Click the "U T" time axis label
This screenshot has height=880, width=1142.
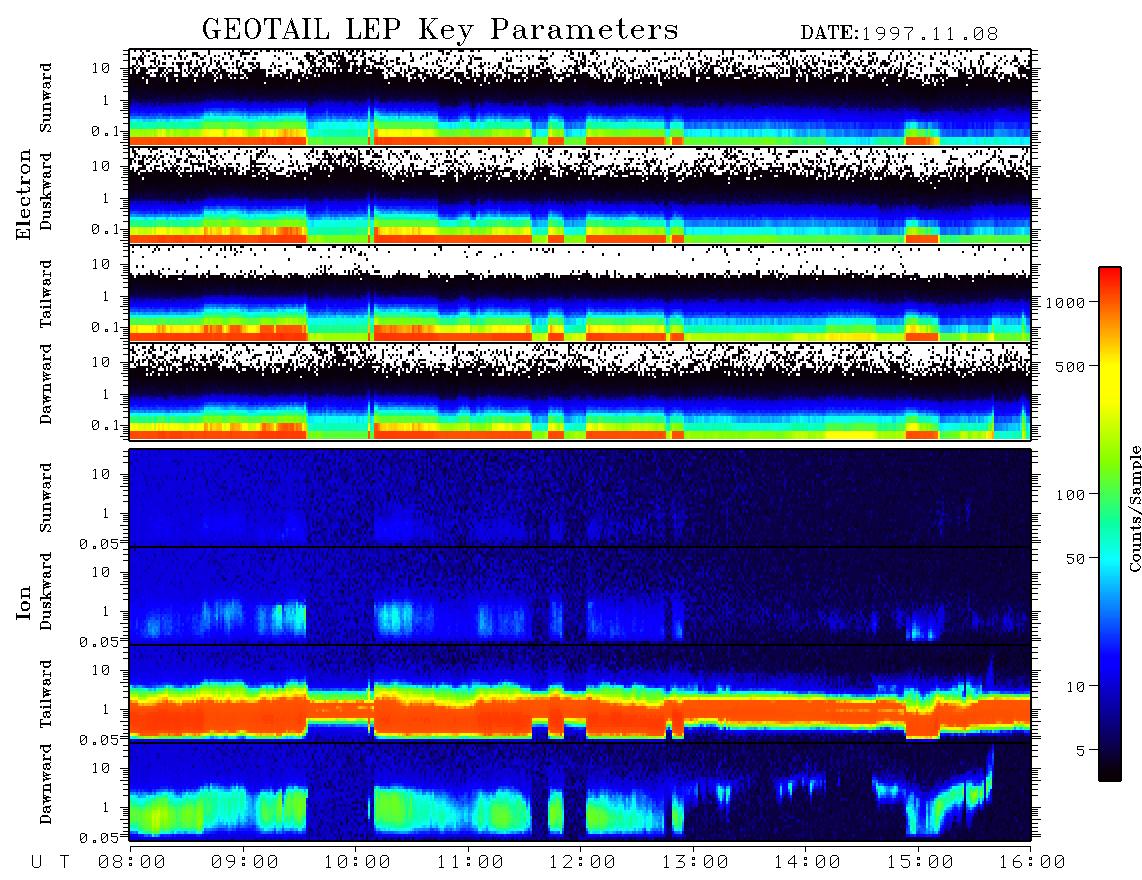tap(50, 862)
